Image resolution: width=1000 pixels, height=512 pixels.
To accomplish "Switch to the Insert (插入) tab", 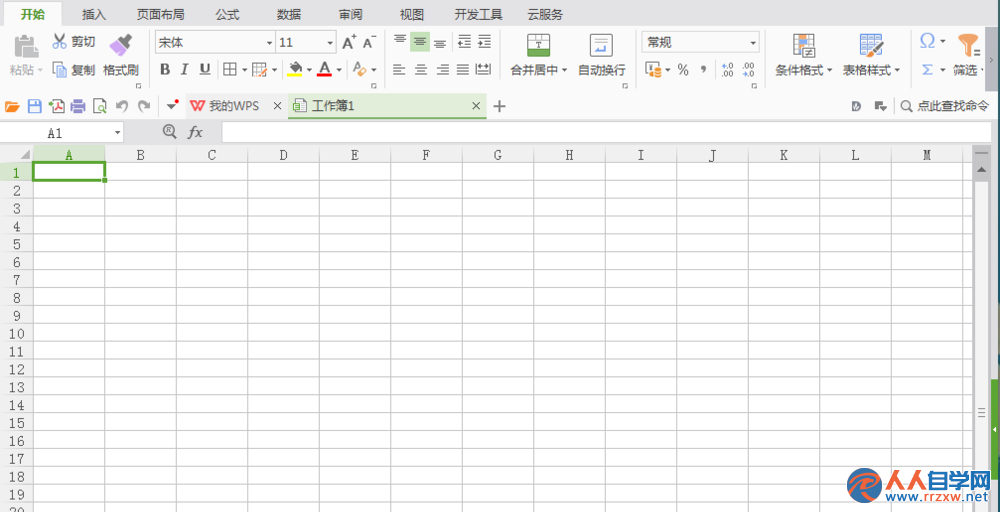I will pyautogui.click(x=94, y=15).
